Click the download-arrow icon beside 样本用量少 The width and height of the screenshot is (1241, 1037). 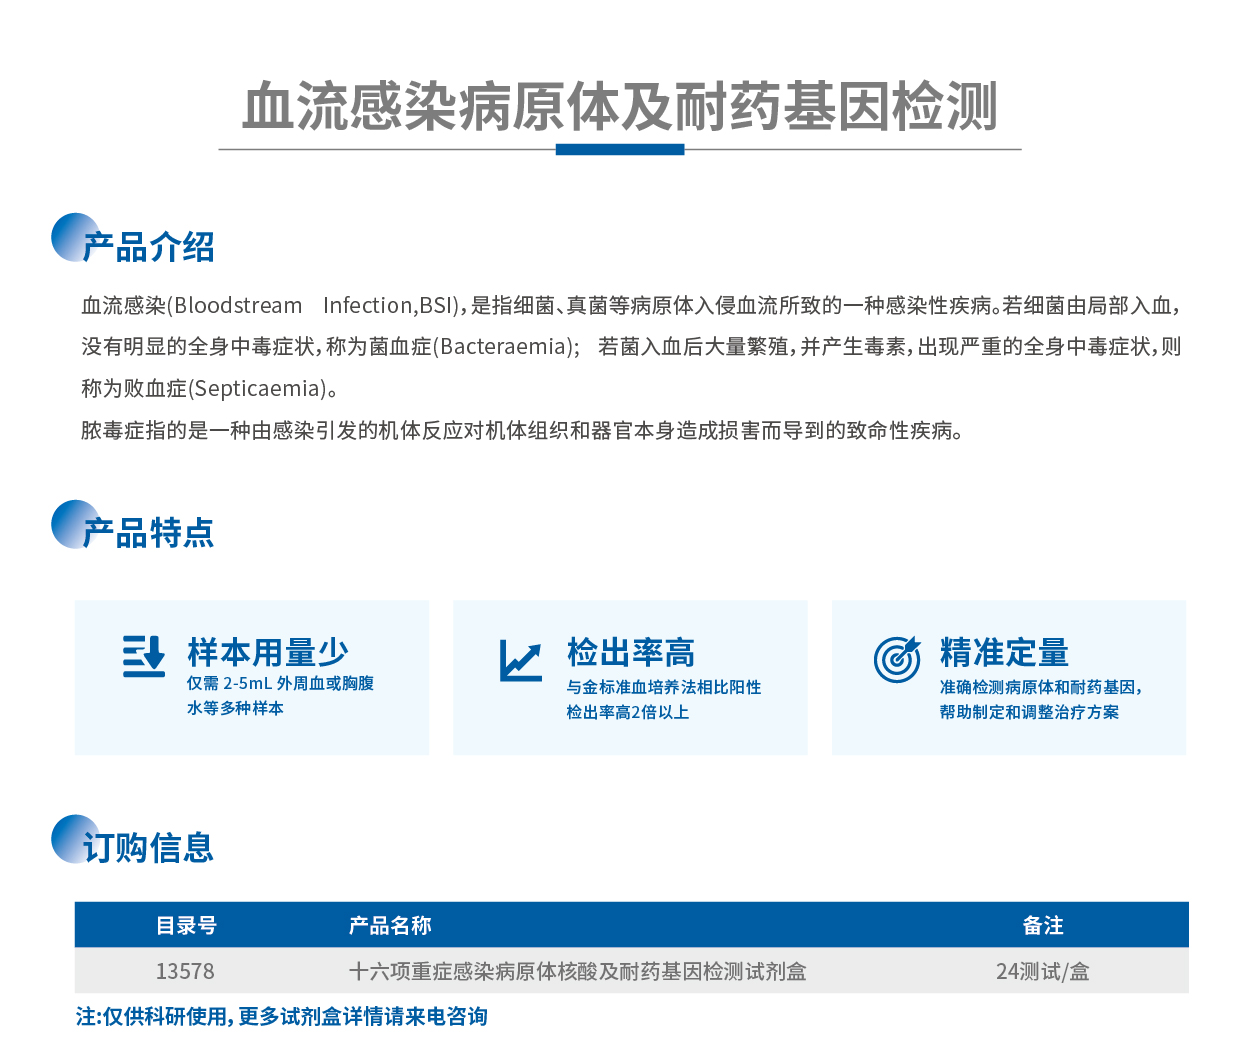144,656
